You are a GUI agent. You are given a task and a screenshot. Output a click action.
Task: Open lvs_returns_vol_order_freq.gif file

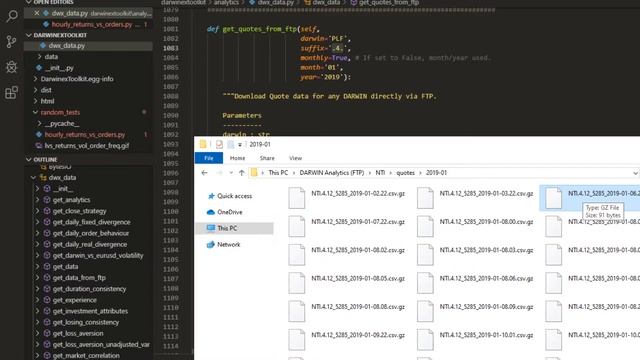pyautogui.click(x=88, y=146)
